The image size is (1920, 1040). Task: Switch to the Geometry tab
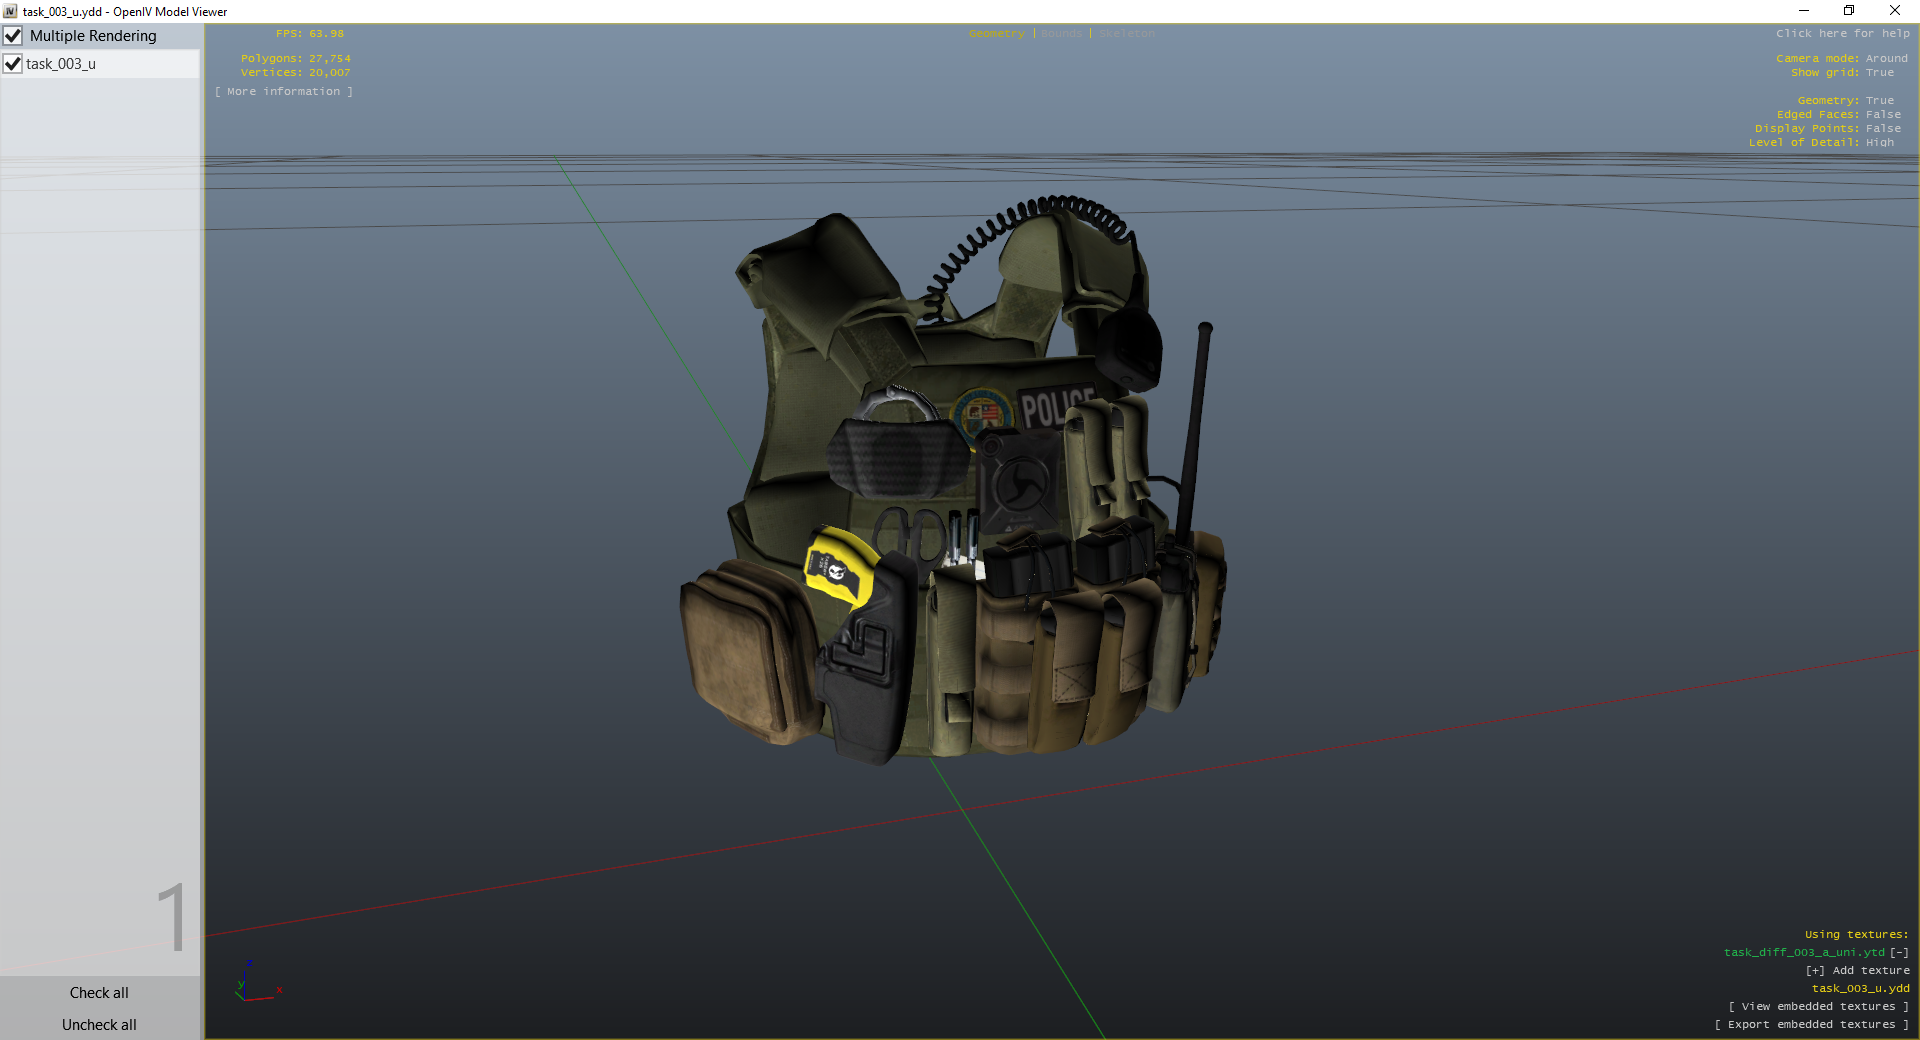[x=996, y=34]
